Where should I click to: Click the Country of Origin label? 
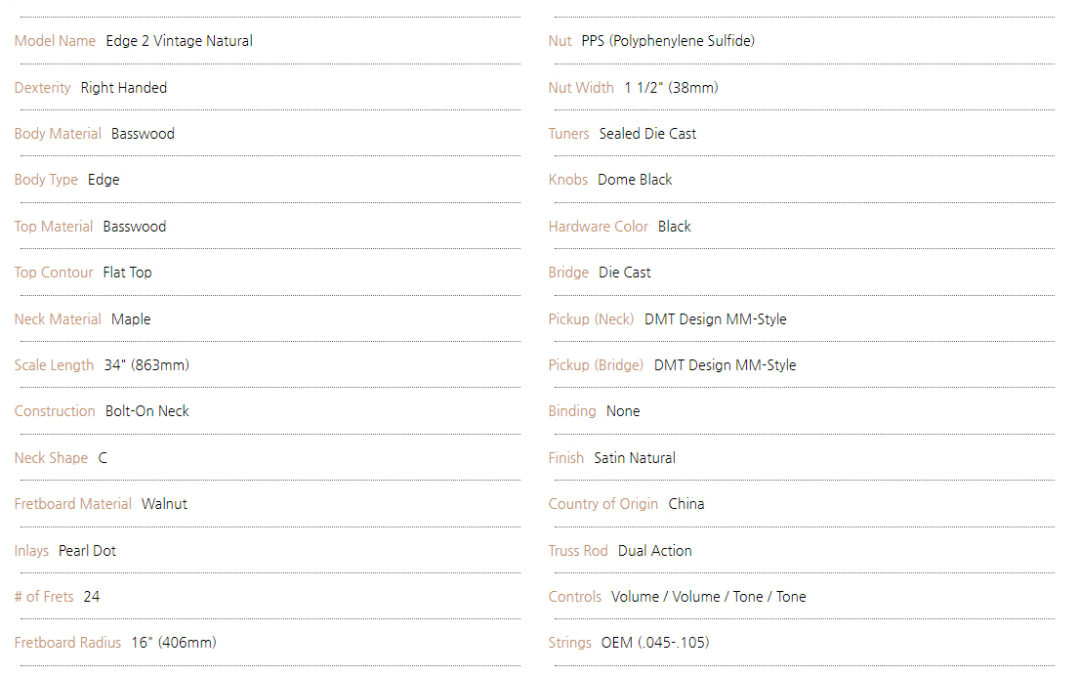point(603,504)
